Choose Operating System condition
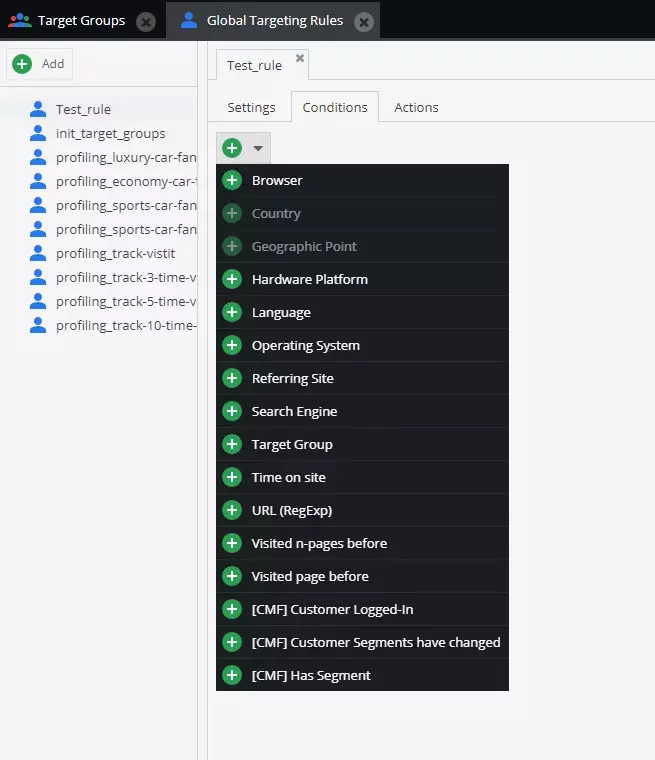Viewport: 655px width, 760px height. [362, 345]
